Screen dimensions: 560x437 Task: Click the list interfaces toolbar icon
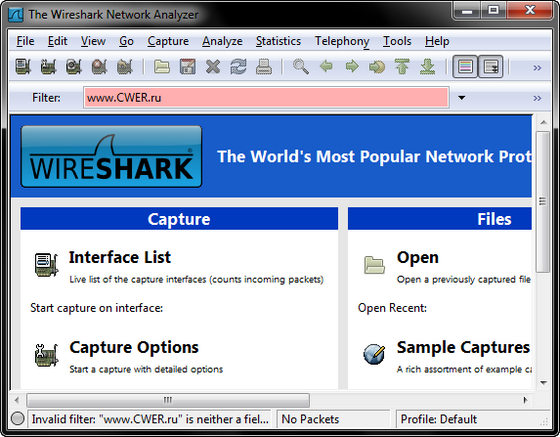pyautogui.click(x=23, y=67)
